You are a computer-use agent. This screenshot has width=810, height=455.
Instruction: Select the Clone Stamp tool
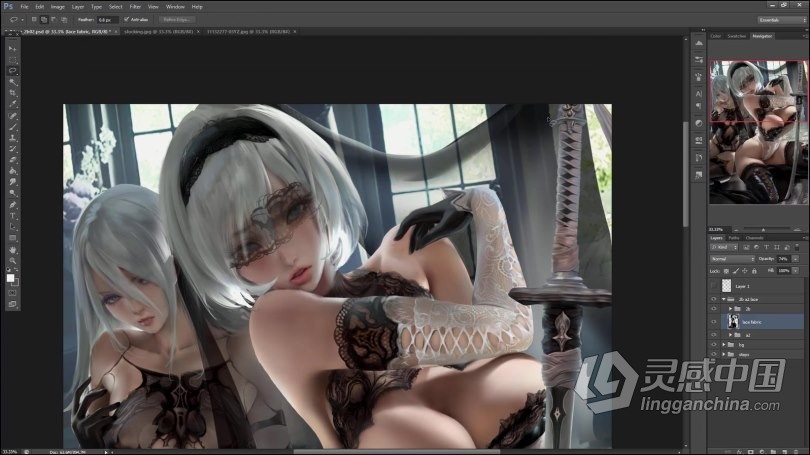12,138
